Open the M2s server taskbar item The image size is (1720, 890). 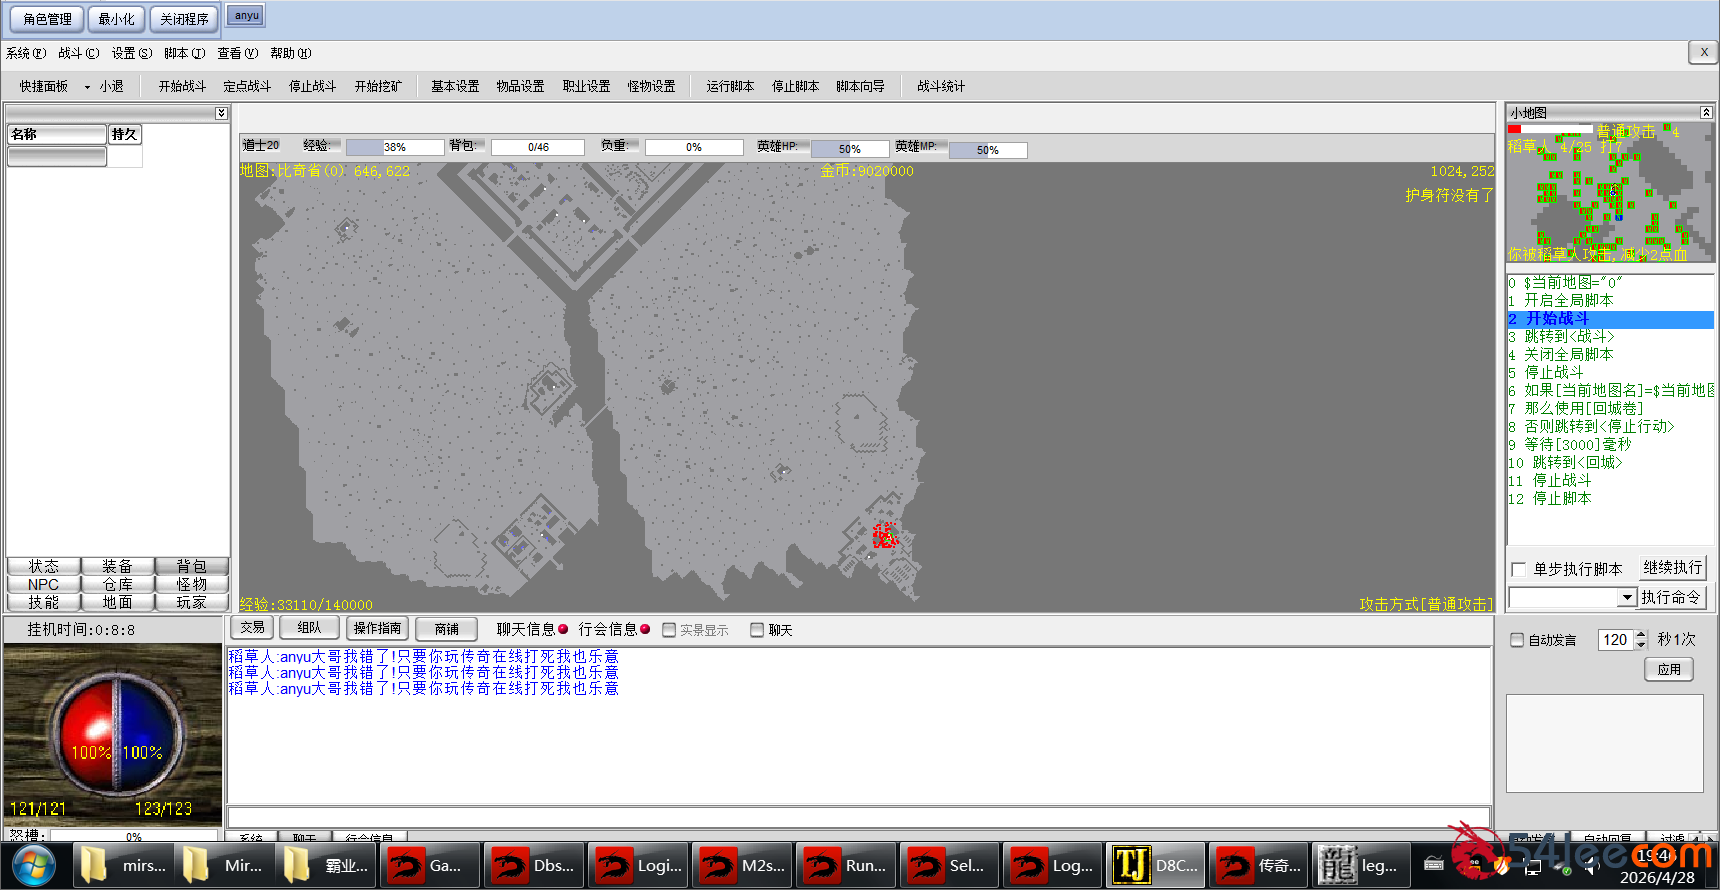pos(741,865)
